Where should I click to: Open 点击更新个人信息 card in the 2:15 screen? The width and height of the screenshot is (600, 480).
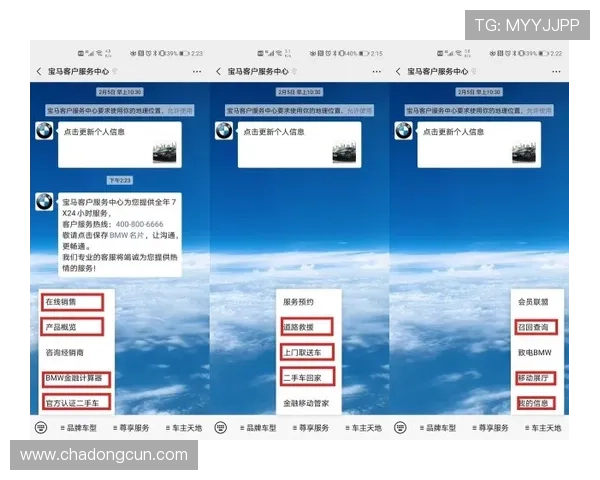[299, 145]
